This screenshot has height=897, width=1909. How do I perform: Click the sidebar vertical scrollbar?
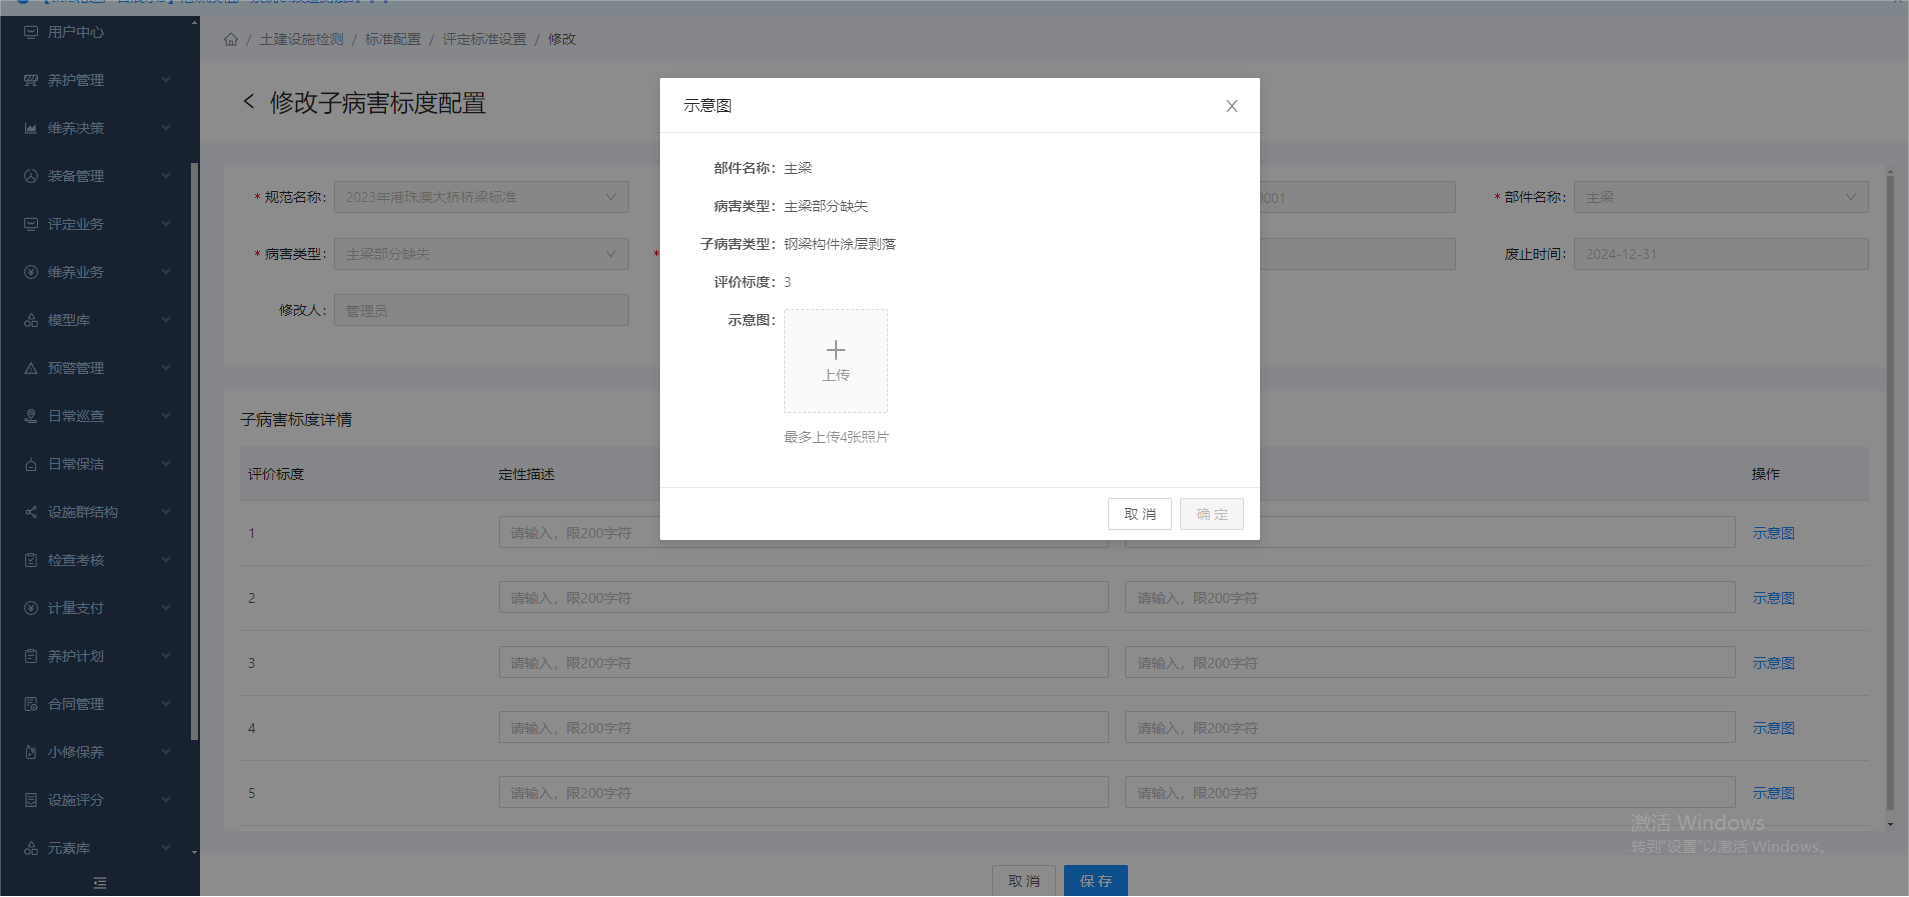coord(194,450)
